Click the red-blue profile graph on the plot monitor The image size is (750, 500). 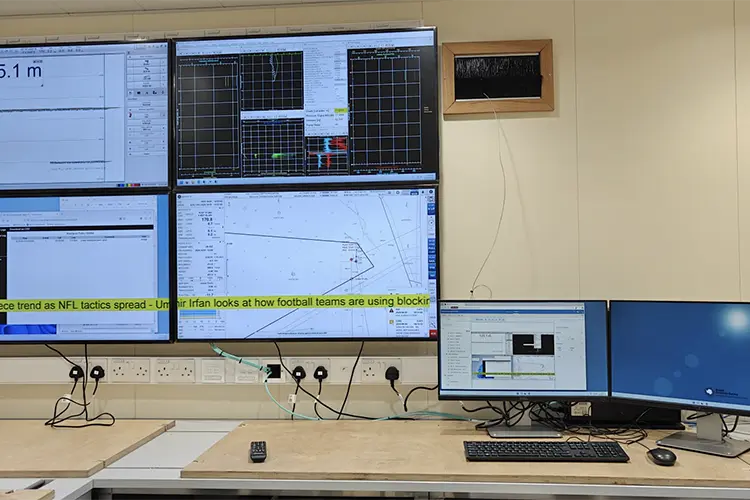coord(327,154)
